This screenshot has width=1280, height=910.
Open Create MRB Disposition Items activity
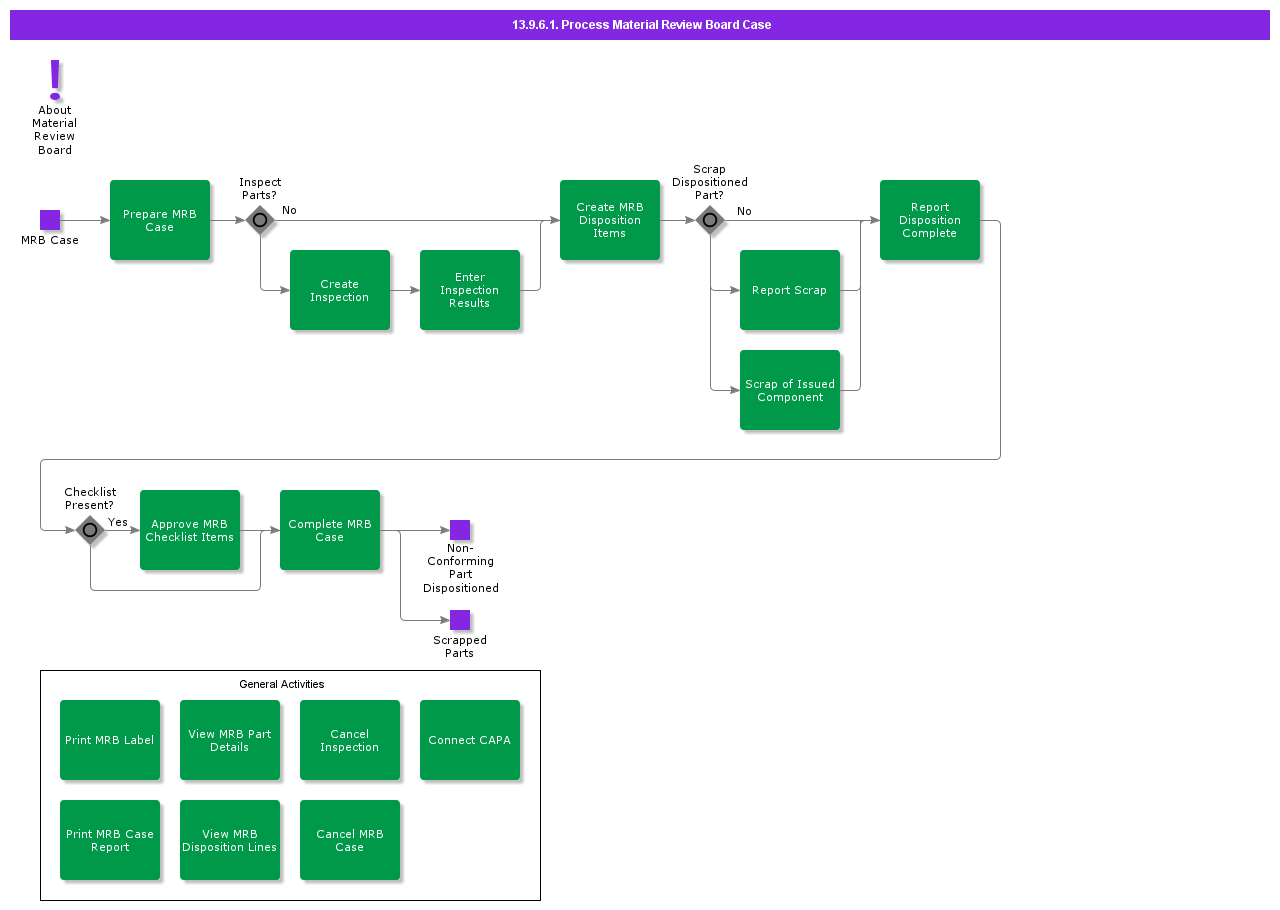[610, 220]
